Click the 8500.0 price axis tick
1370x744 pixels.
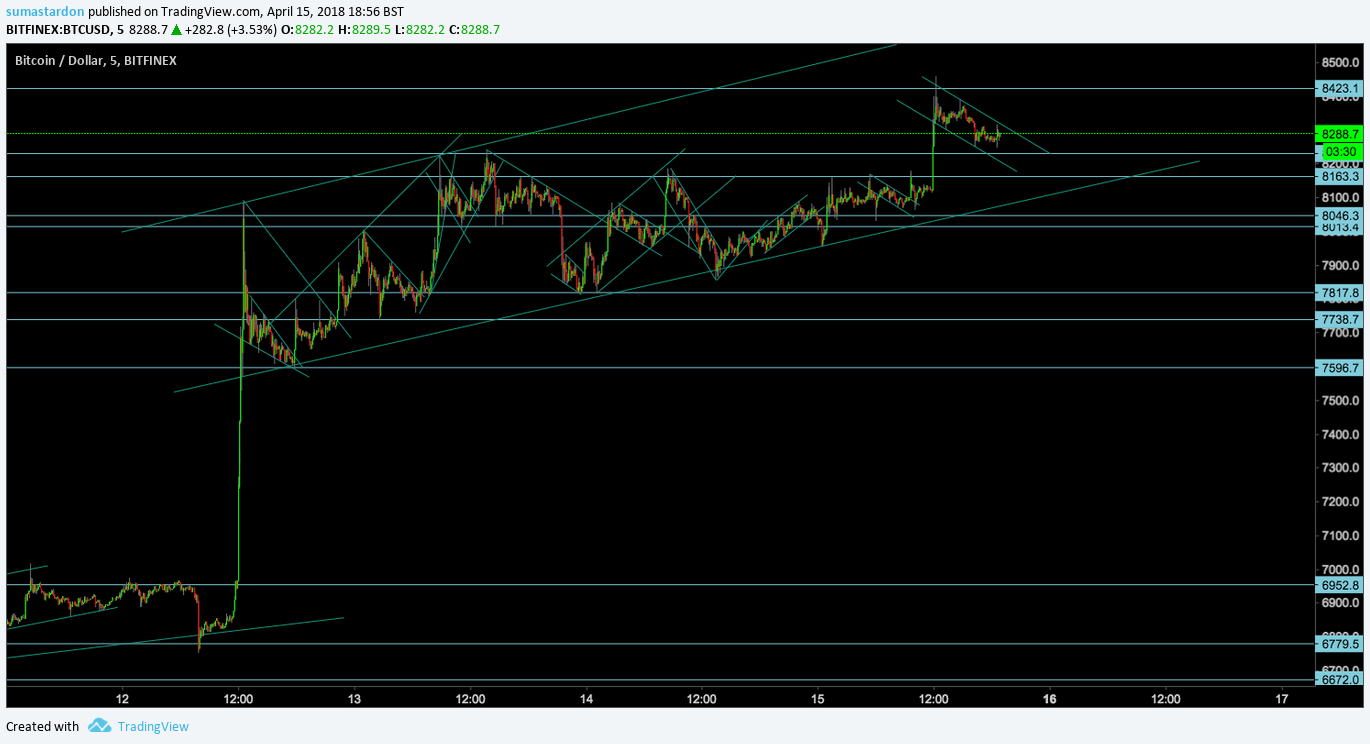pyautogui.click(x=1340, y=62)
